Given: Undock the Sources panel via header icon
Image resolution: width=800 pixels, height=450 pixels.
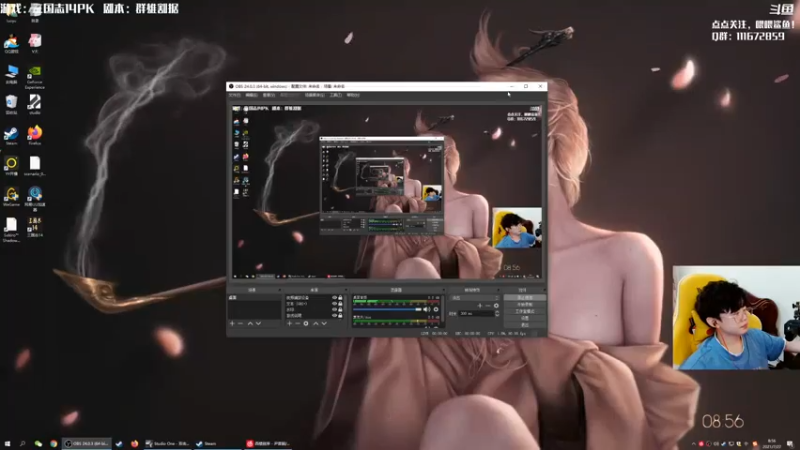Looking at the screenshot, I should click(x=345, y=290).
